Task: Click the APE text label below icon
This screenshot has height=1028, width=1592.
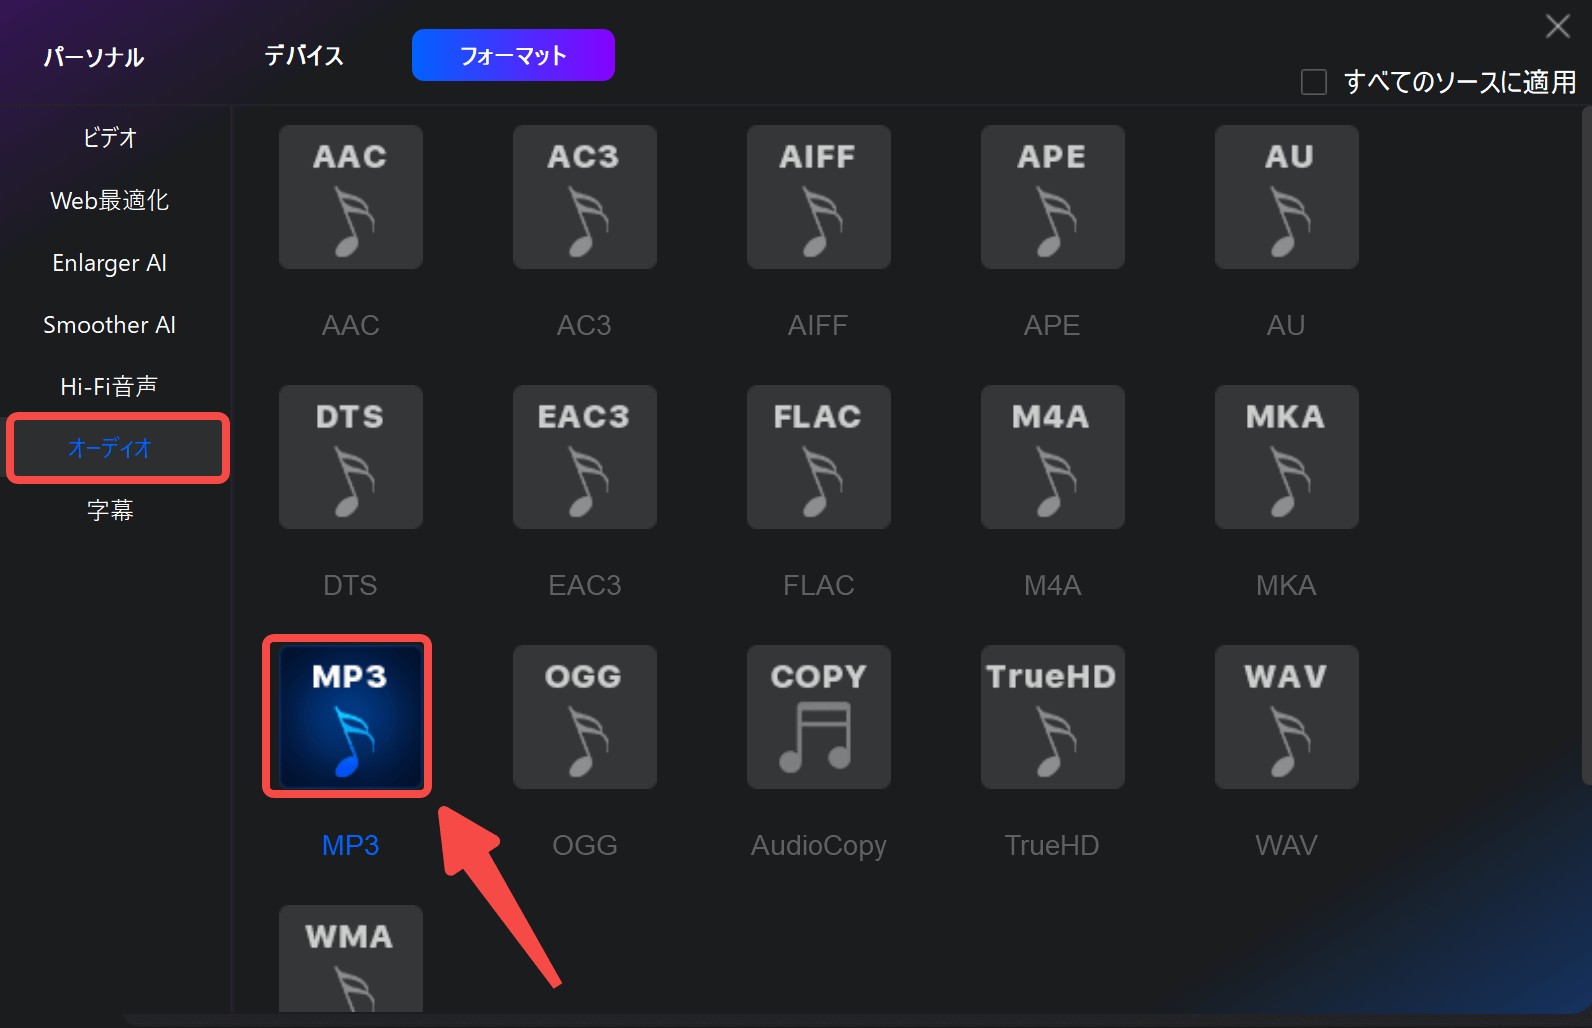Action: pyautogui.click(x=1052, y=325)
